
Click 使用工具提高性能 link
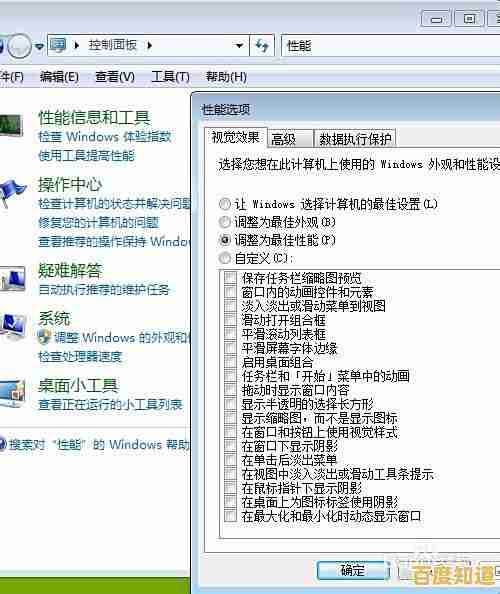coord(86,155)
